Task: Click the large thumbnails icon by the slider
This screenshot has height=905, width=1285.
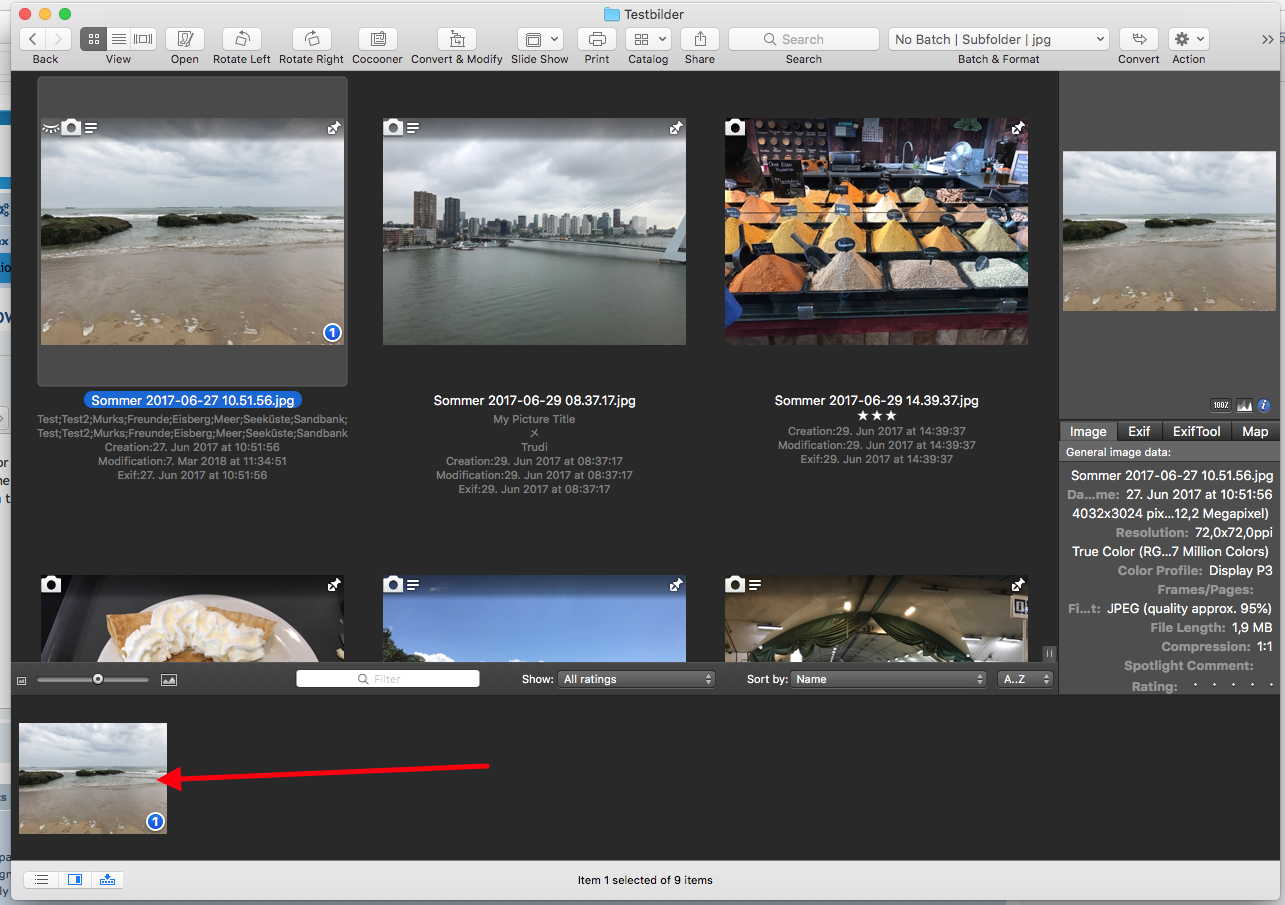Action: [x=169, y=680]
